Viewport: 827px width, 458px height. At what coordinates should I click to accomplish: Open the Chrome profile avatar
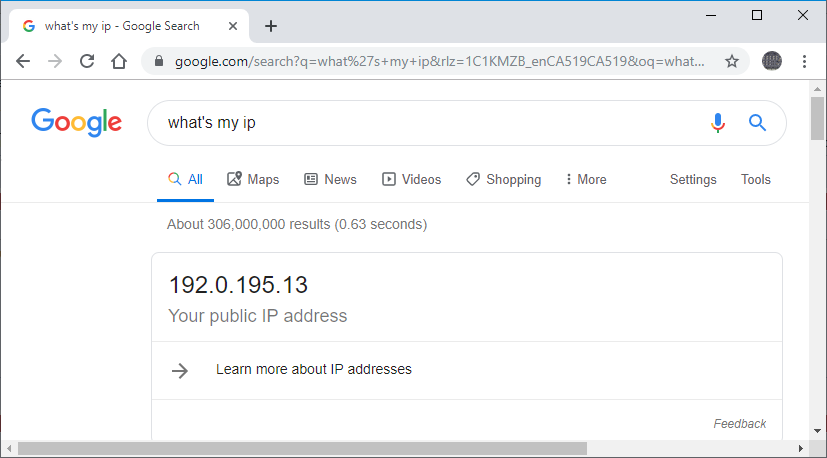[772, 61]
